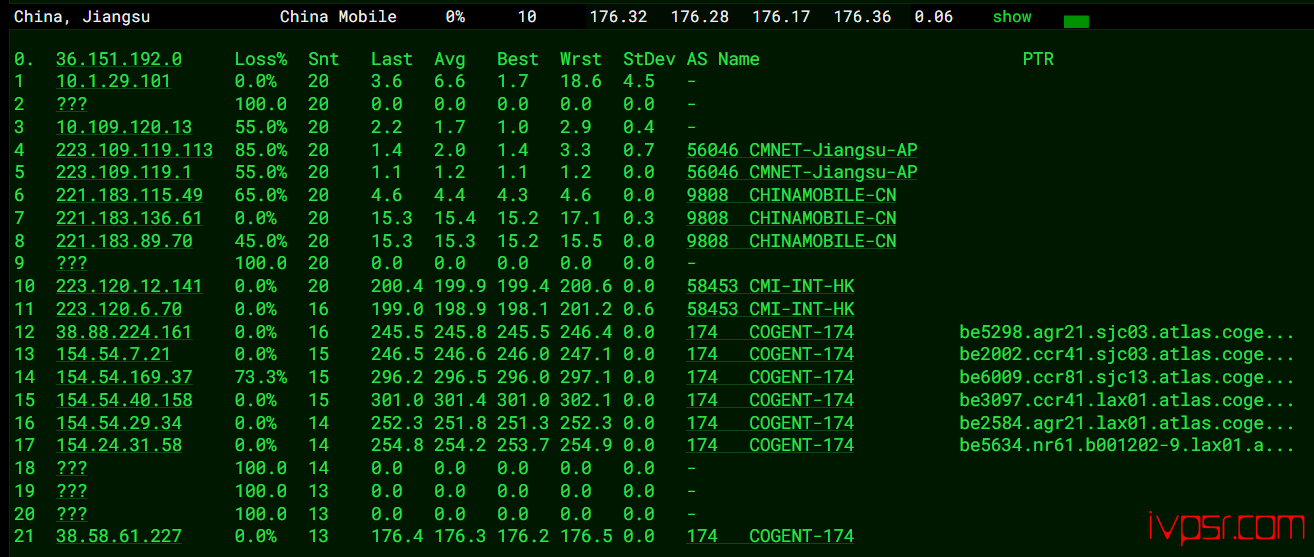Viewport: 1314px width, 557px height.
Task: Click 174 COGENT-174 on hop 15
Action: coord(770,400)
